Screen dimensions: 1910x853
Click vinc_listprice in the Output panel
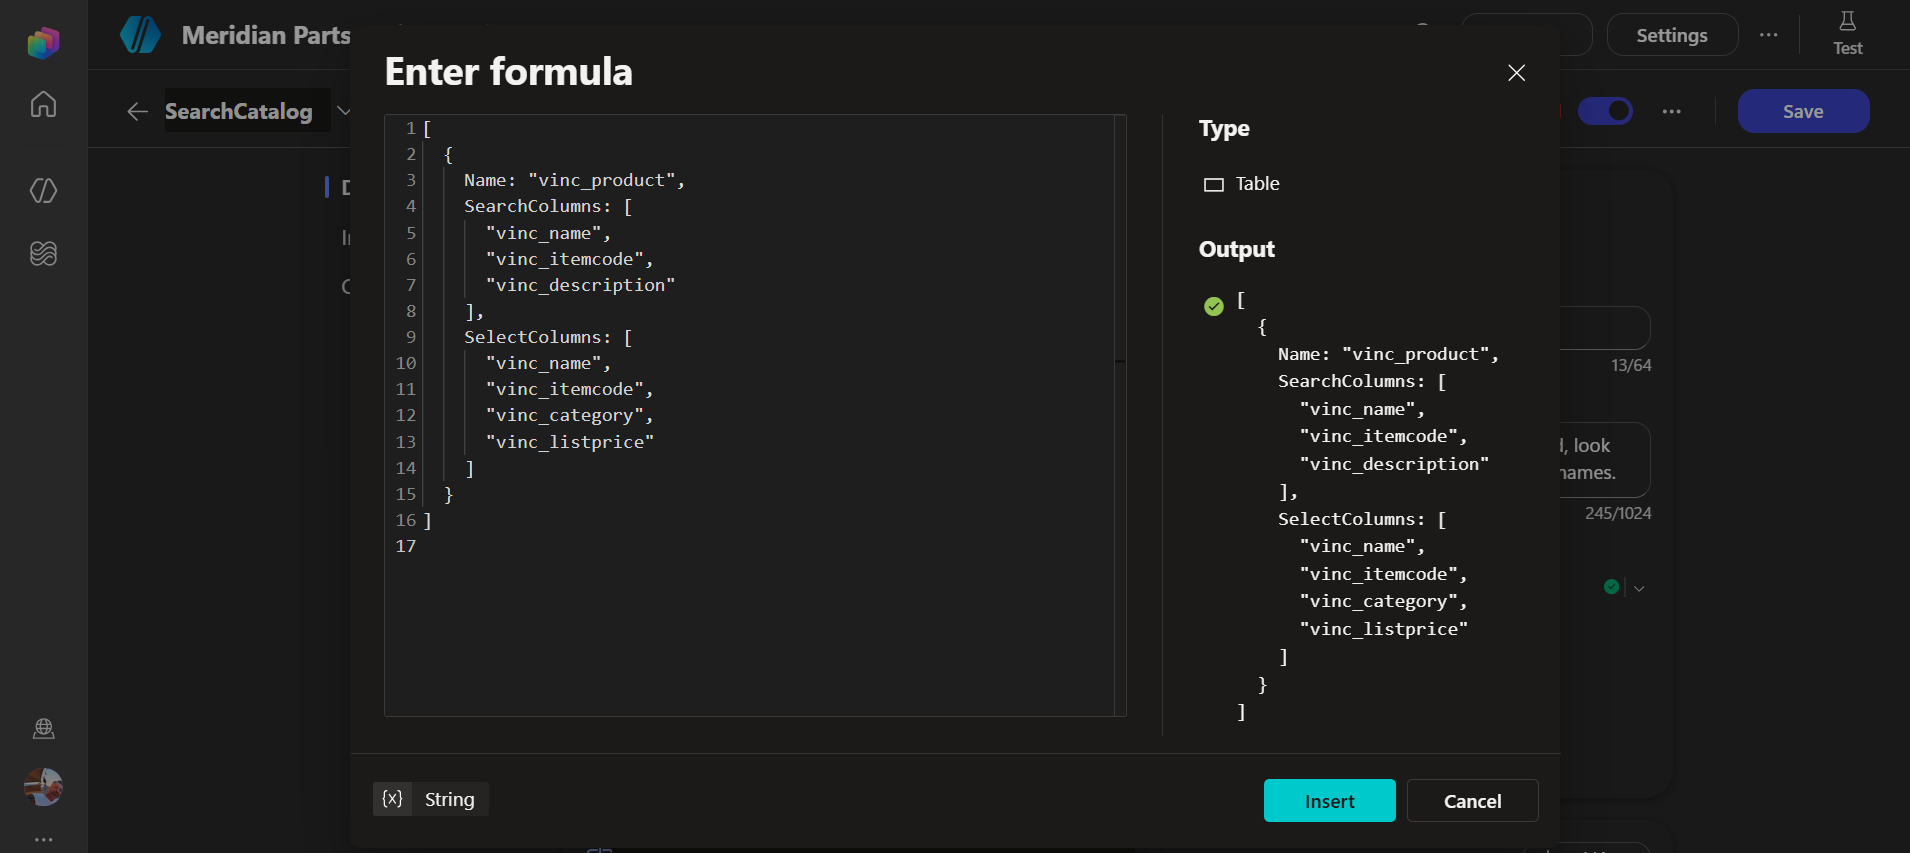(1384, 629)
